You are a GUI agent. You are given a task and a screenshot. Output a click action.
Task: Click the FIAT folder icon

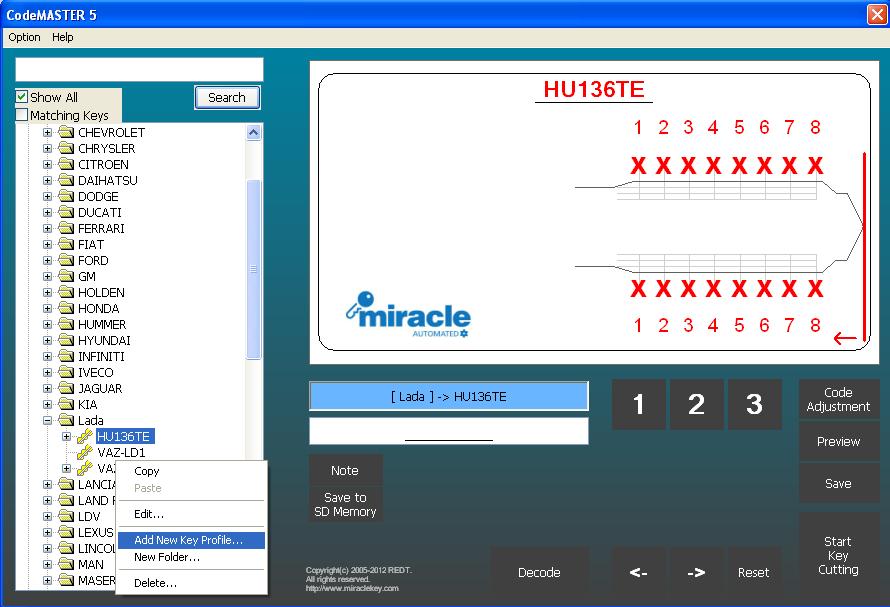[x=66, y=244]
